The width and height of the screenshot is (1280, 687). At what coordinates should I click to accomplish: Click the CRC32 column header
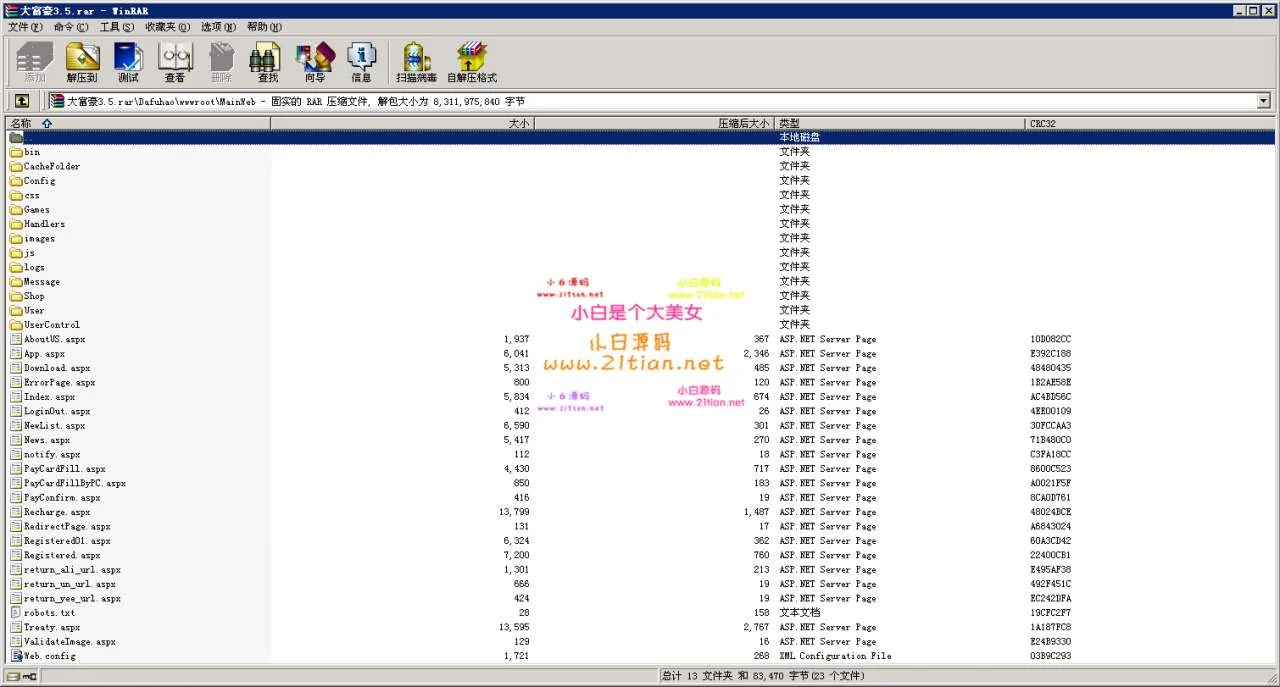coord(1042,123)
